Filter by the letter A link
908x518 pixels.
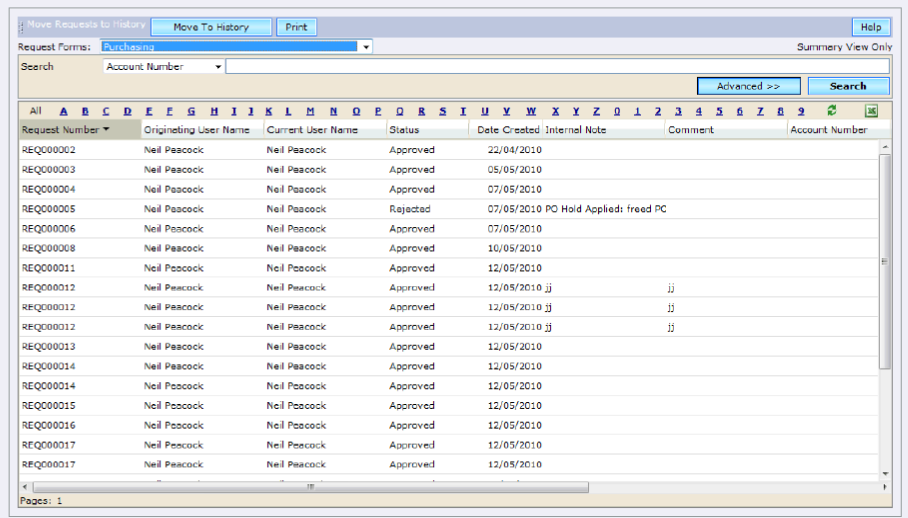coord(63,111)
